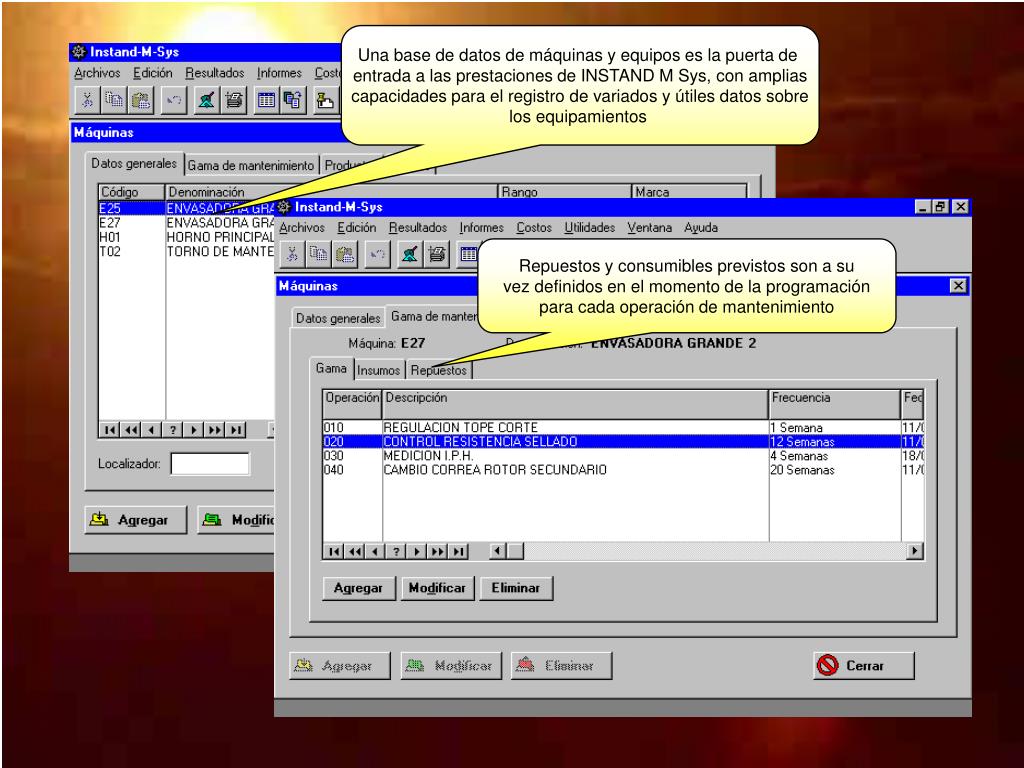Click the Print icon in the front window toolbar
The height and width of the screenshot is (768, 1024).
[437, 254]
